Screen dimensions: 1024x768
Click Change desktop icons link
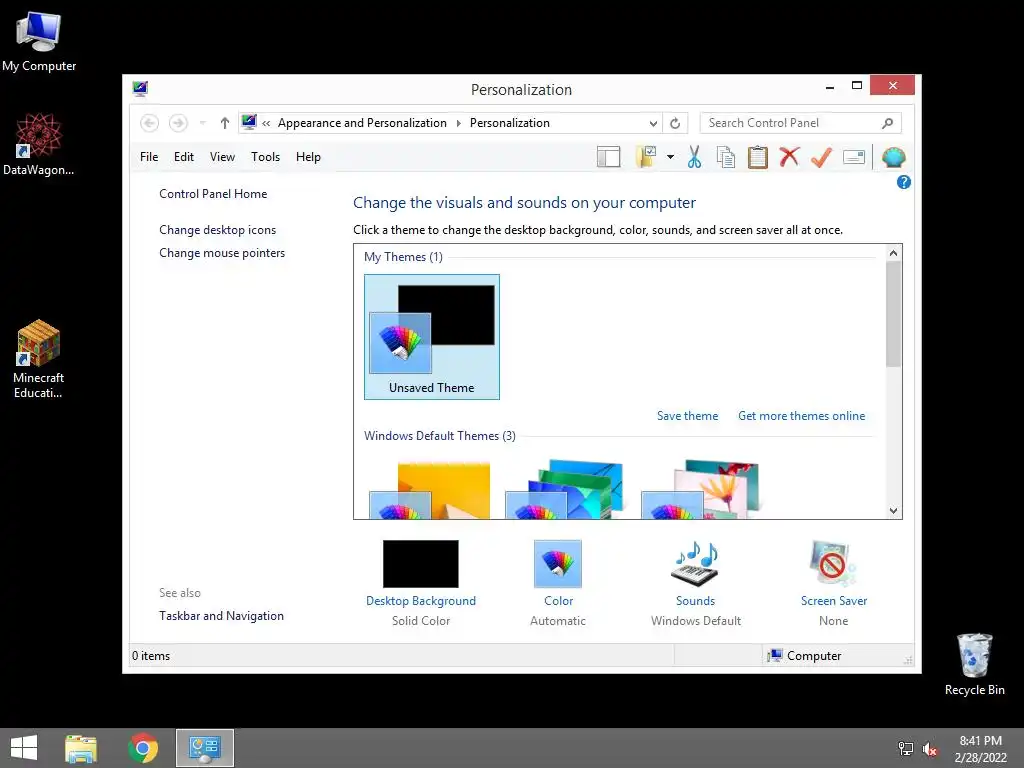coord(217,230)
